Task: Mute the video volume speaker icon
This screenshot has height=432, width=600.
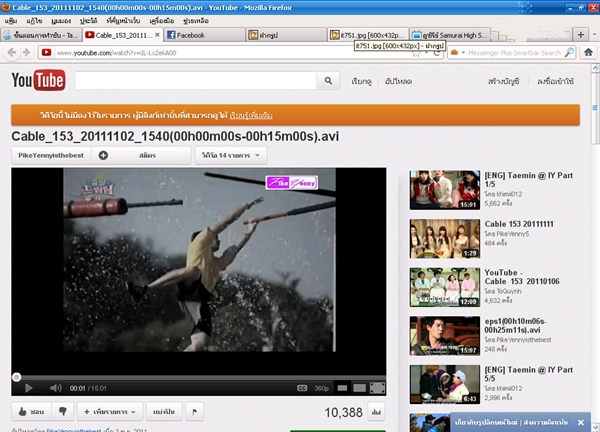Action: click(55, 388)
